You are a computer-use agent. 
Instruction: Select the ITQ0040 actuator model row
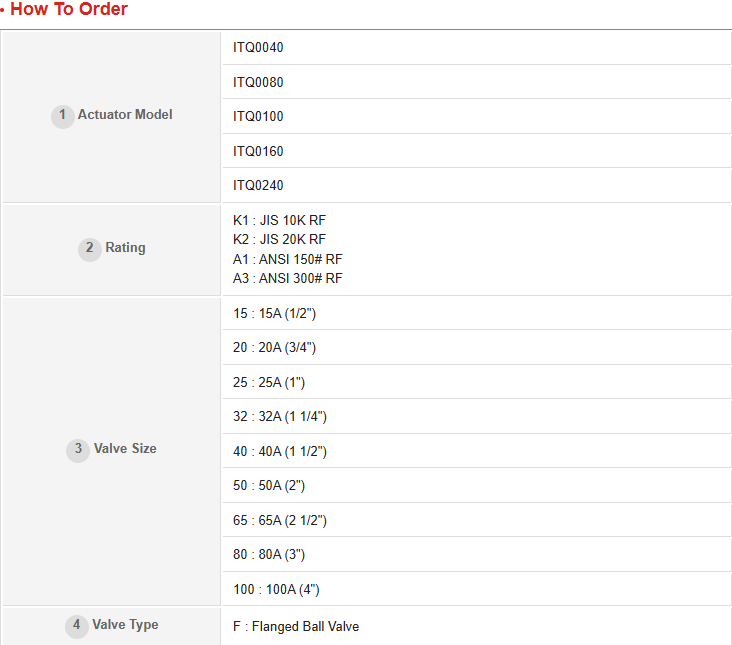point(259,48)
